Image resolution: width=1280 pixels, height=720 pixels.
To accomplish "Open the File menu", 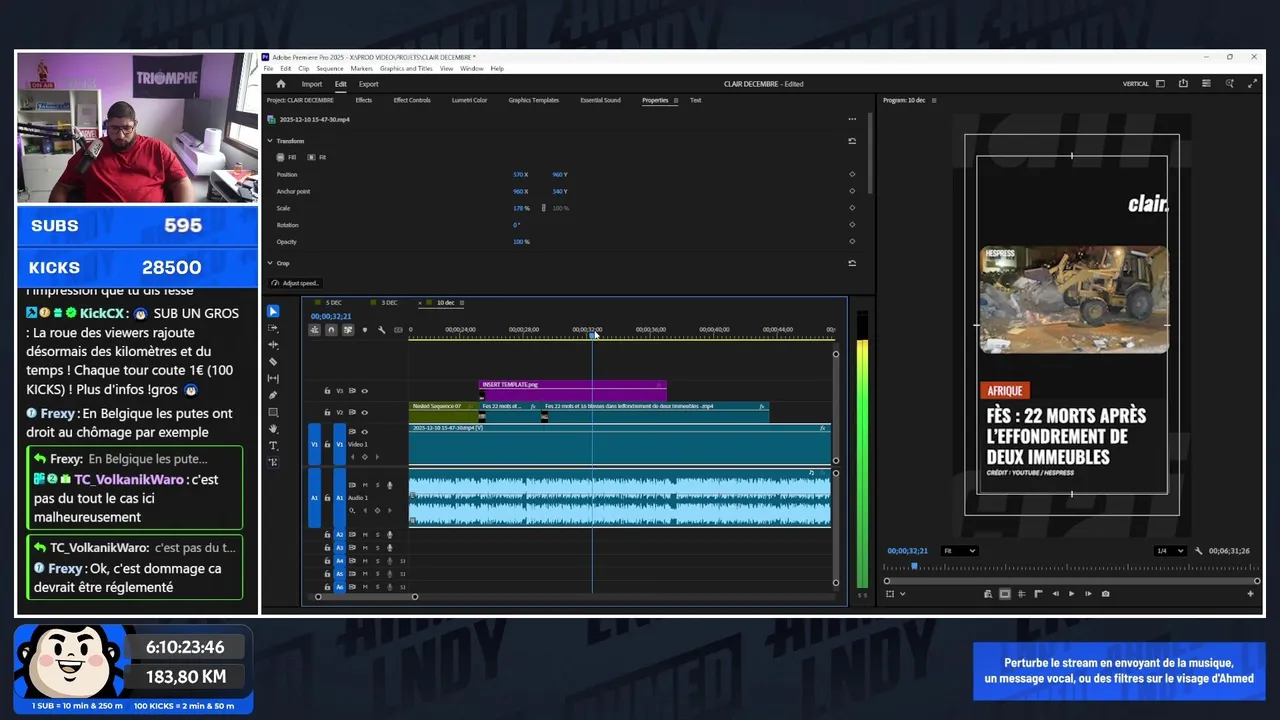I will pyautogui.click(x=268, y=69).
